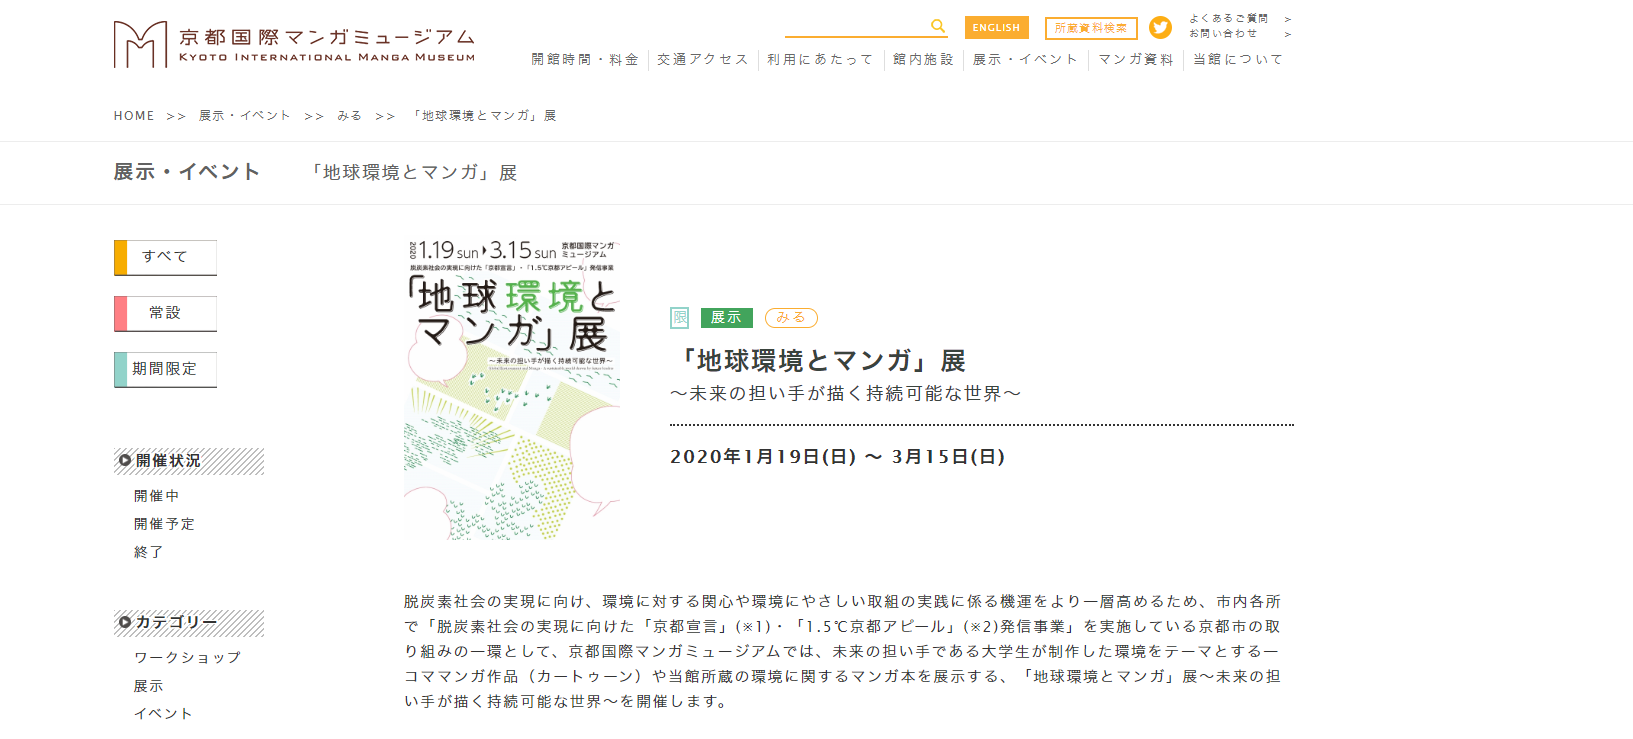Click 展示・イベント breadcrumb link
Screen dimensions: 1633x739
[x=245, y=116]
